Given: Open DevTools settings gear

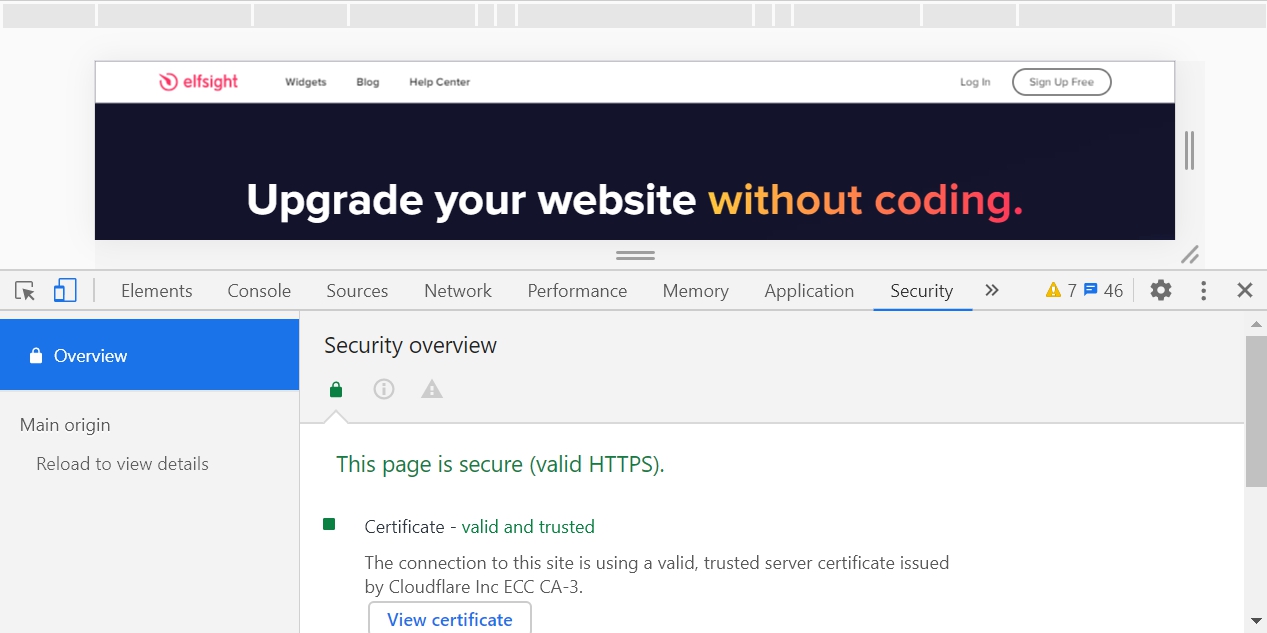Looking at the screenshot, I should point(1160,290).
